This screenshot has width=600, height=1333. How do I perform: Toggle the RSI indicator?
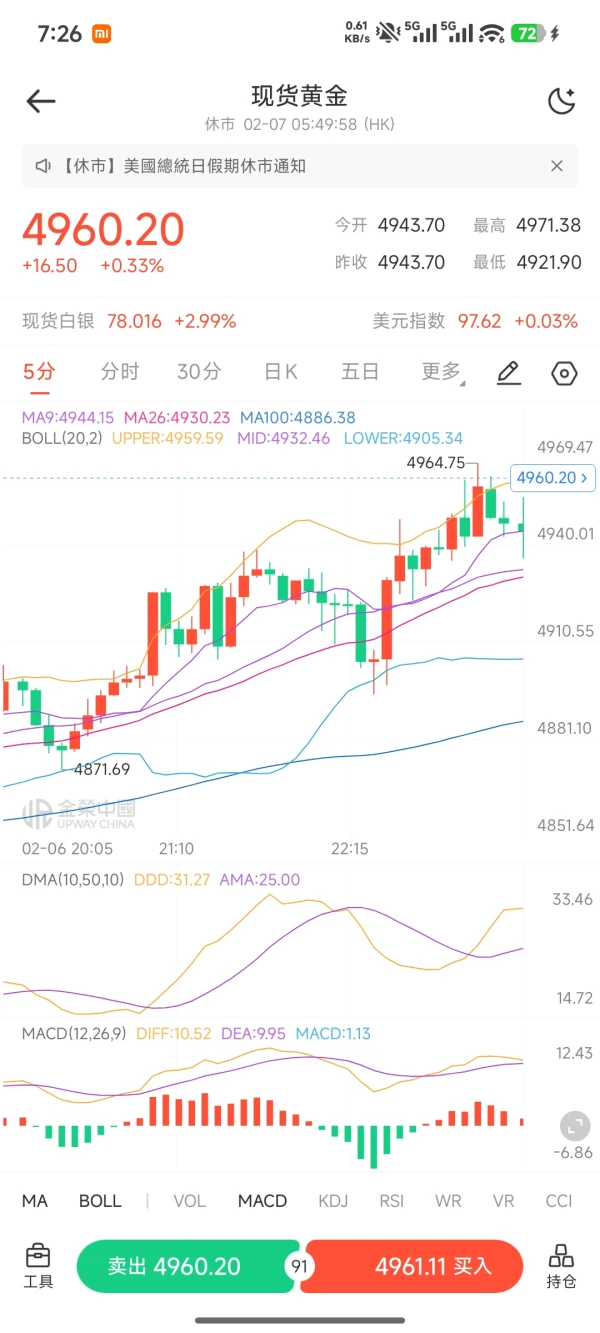tap(392, 1201)
